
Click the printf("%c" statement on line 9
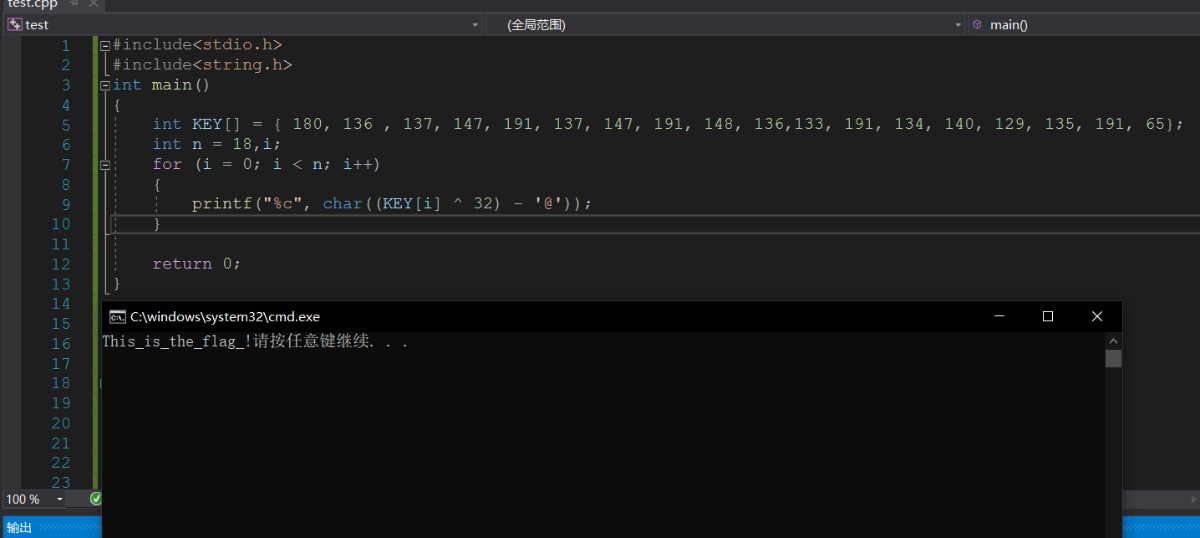[x=392, y=203]
